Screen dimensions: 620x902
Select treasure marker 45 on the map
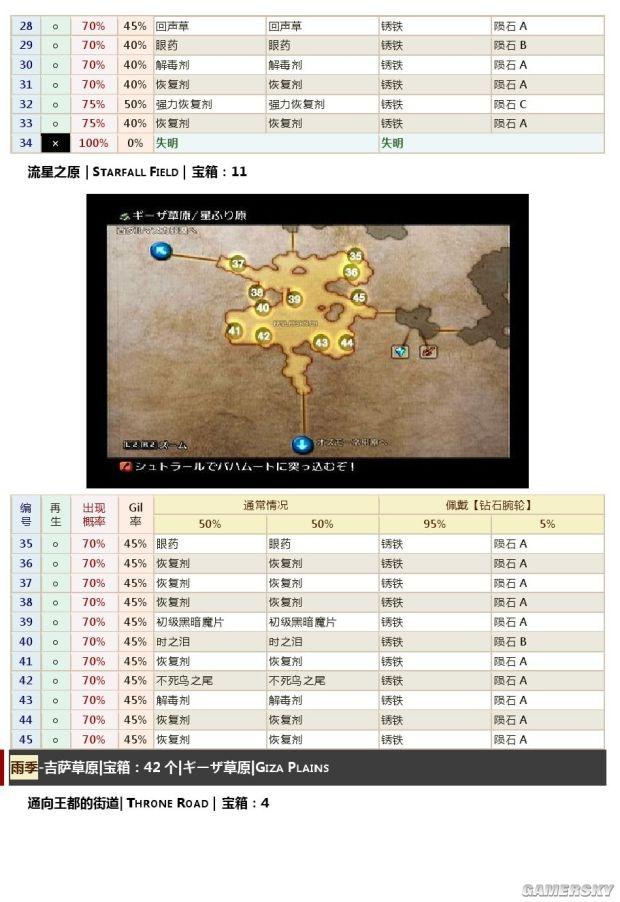click(x=359, y=297)
